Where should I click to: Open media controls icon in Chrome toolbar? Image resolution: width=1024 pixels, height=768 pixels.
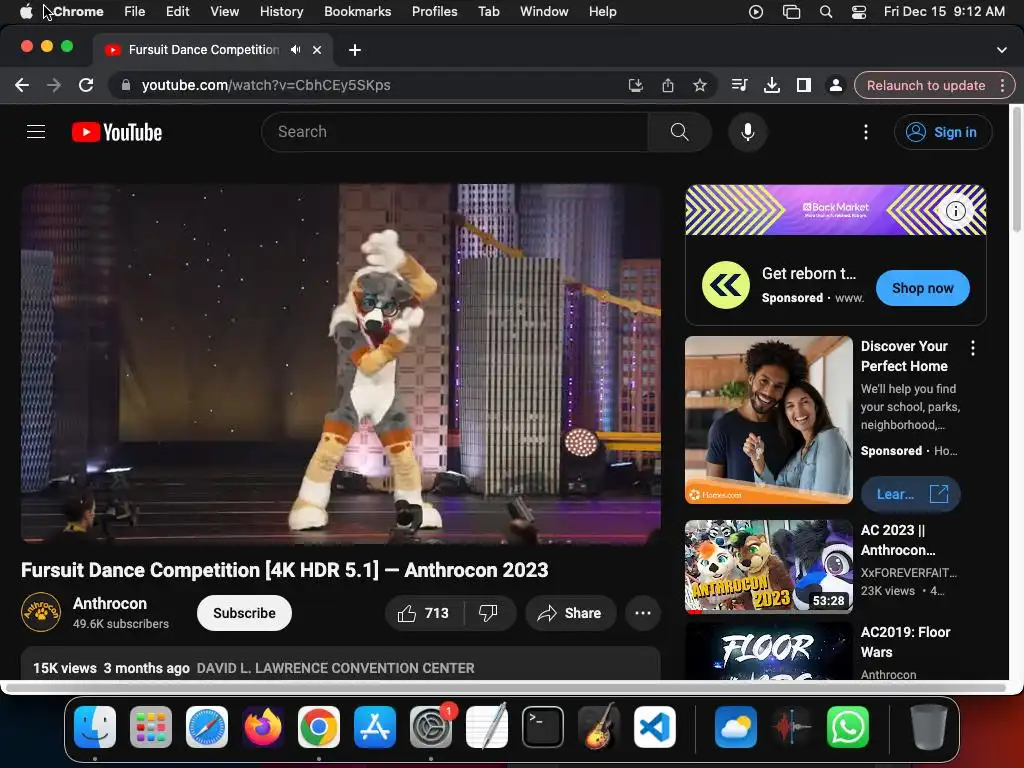pyautogui.click(x=739, y=85)
